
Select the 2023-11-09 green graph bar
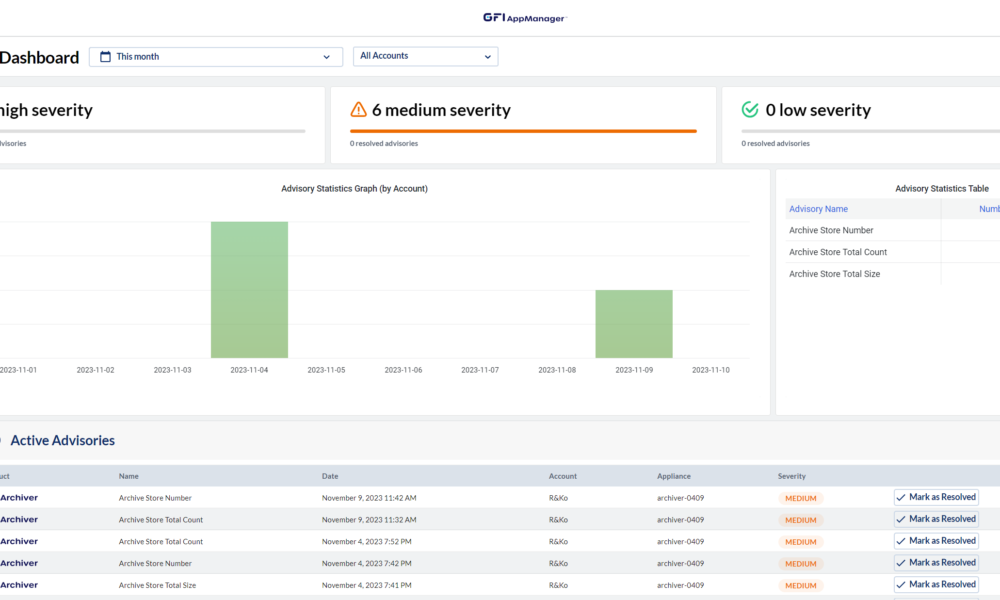coord(634,324)
